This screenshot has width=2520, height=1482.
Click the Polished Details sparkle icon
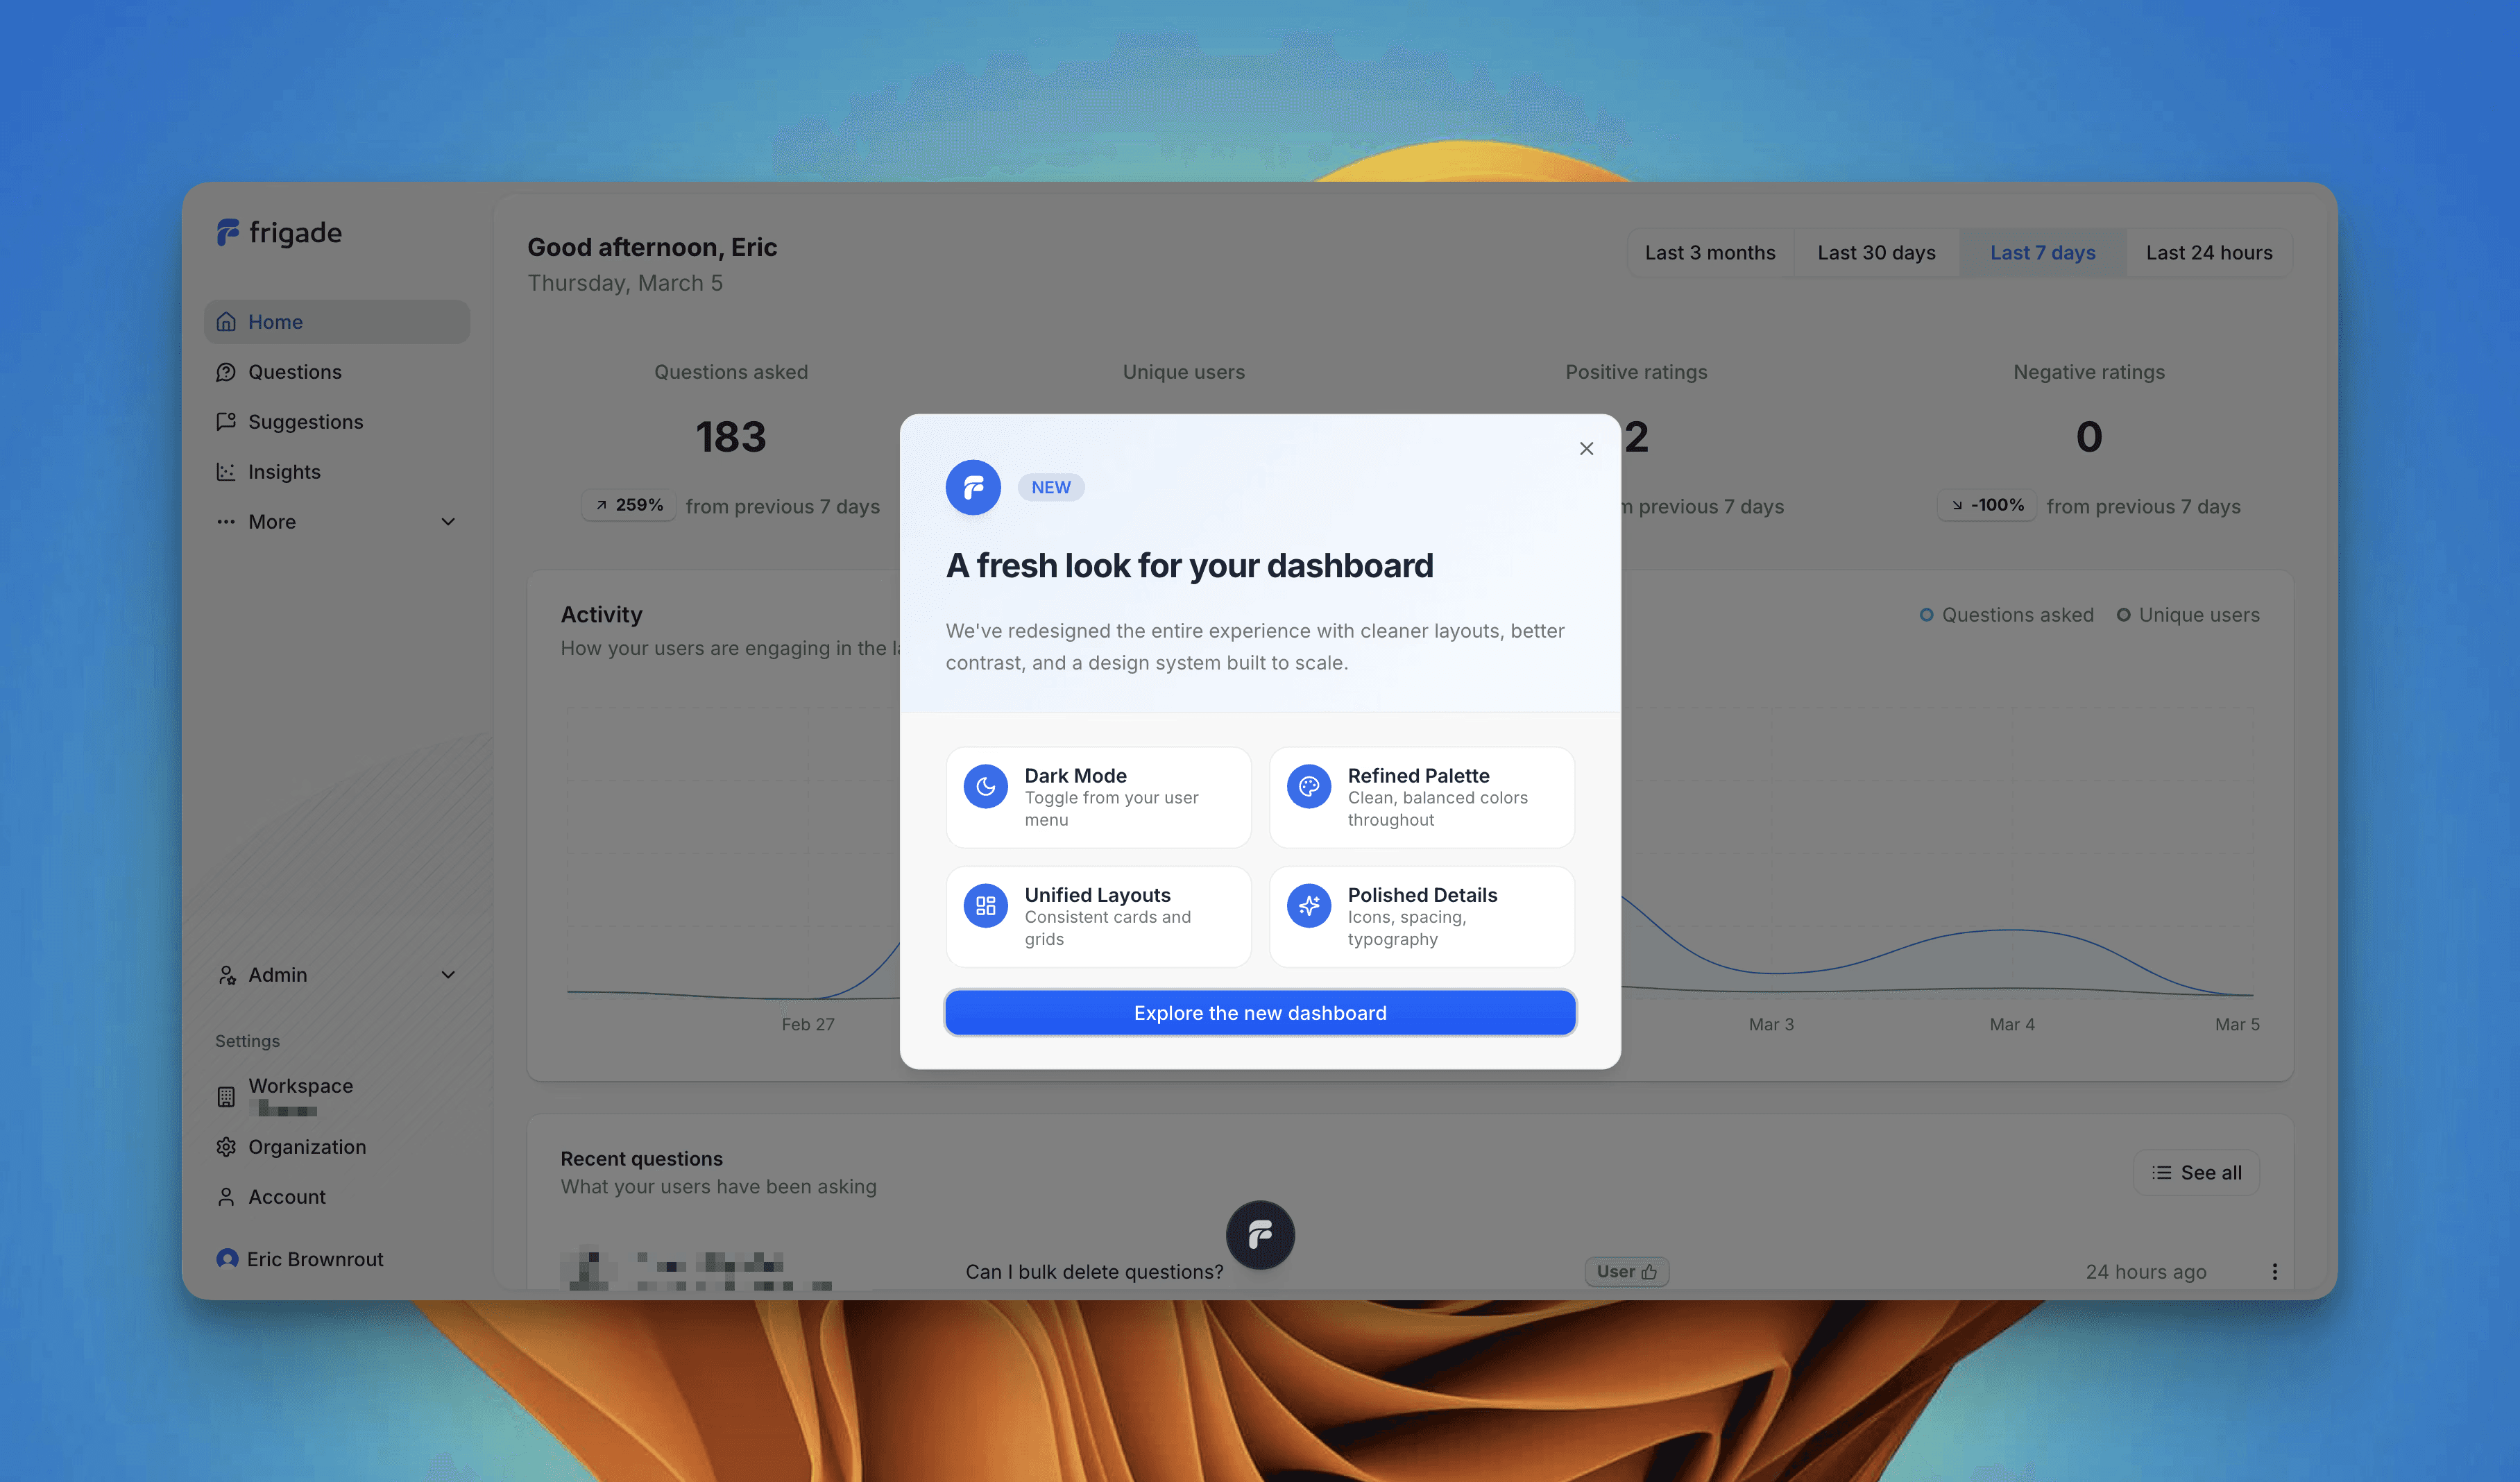[1308, 906]
